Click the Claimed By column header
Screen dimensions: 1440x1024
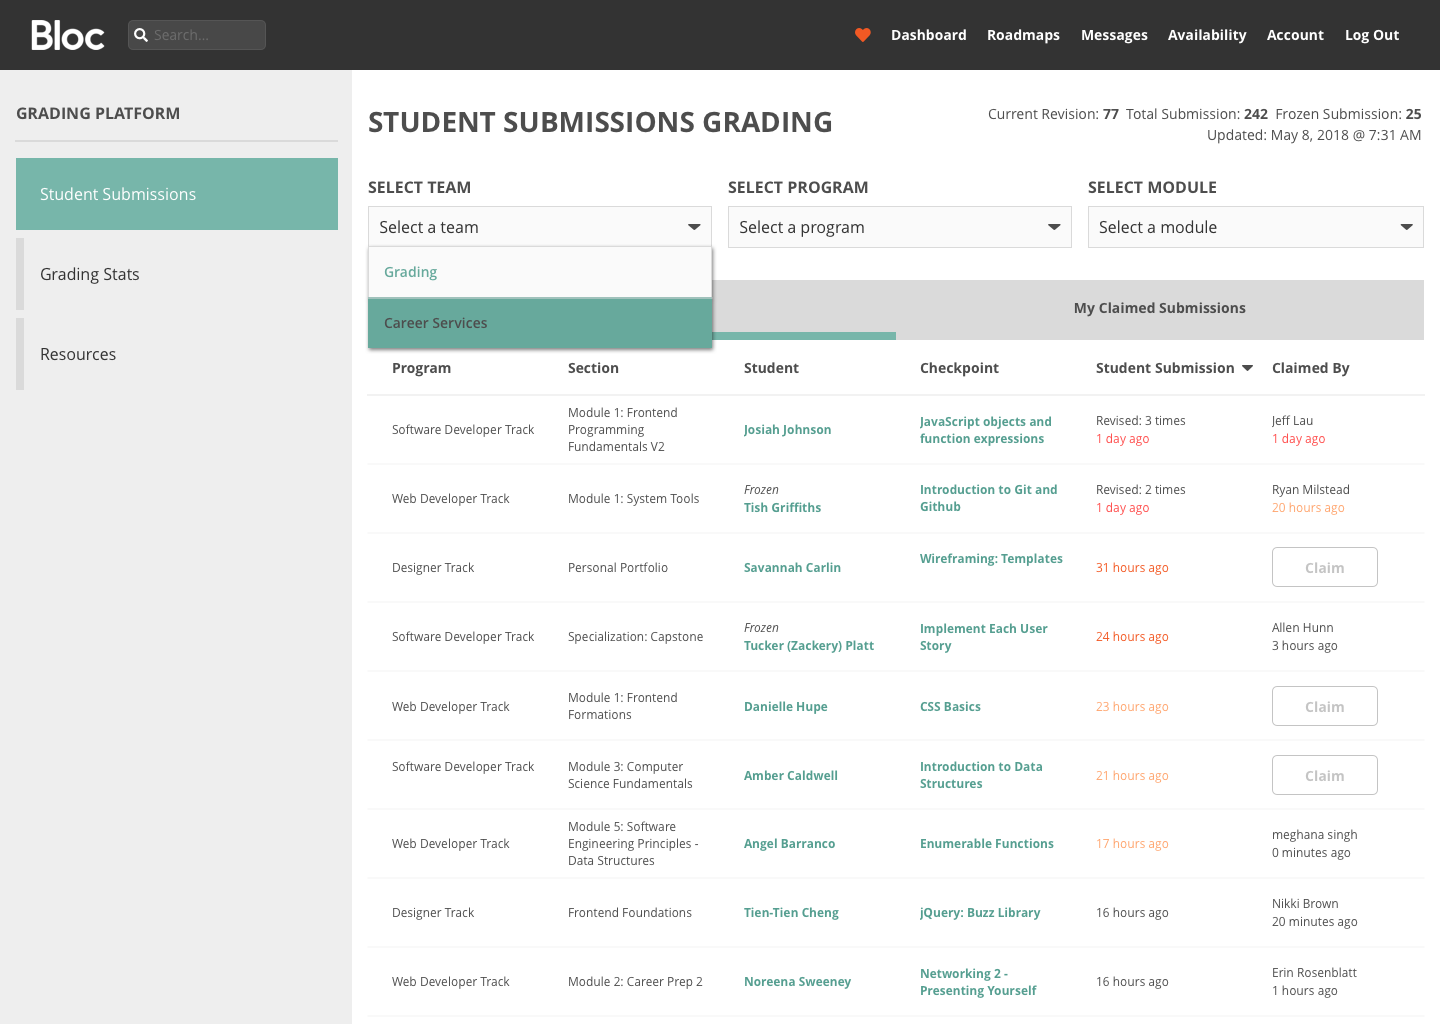[x=1311, y=368]
